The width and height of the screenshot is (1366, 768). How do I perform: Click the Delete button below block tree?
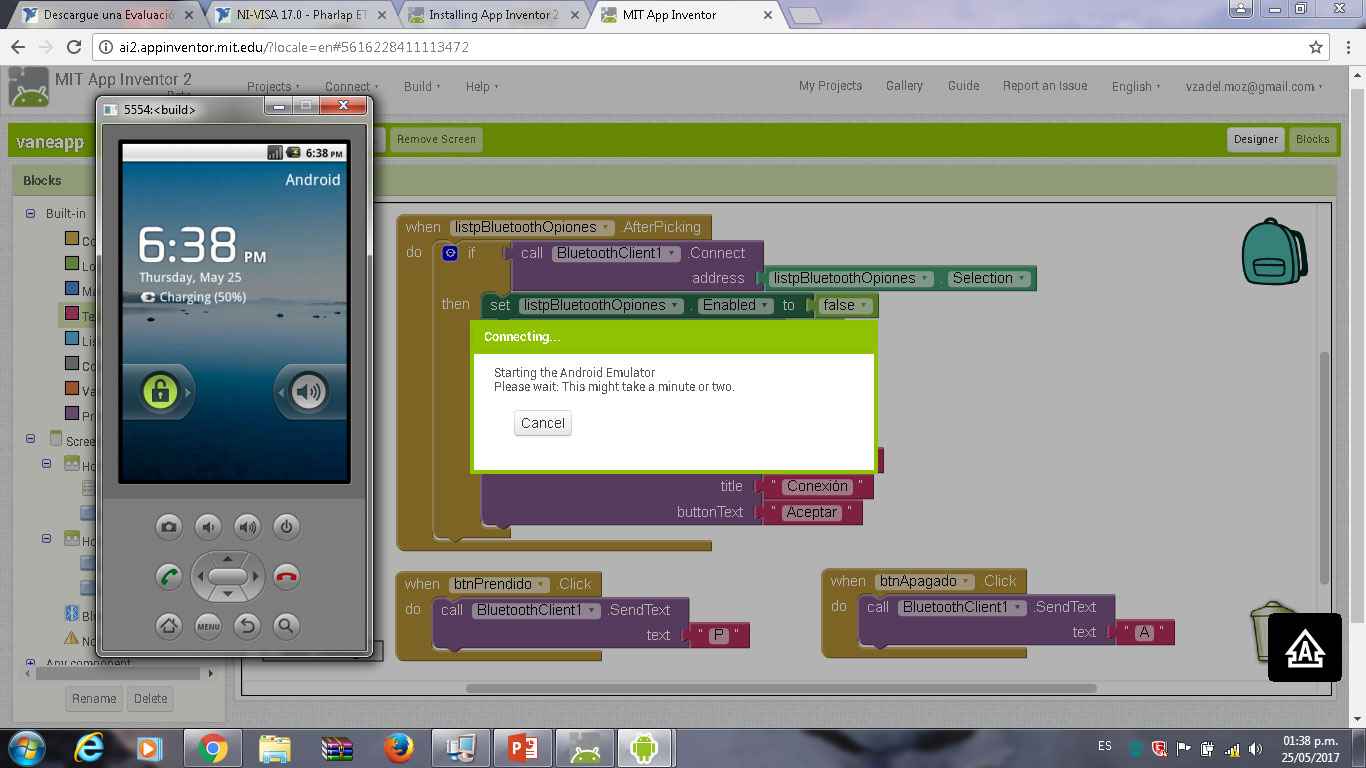[151, 698]
